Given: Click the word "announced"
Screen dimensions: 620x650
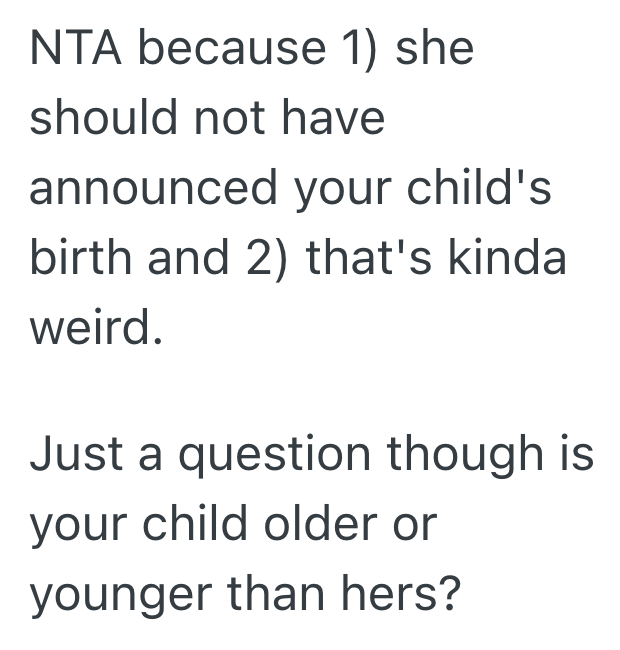Looking at the screenshot, I should point(153,188).
